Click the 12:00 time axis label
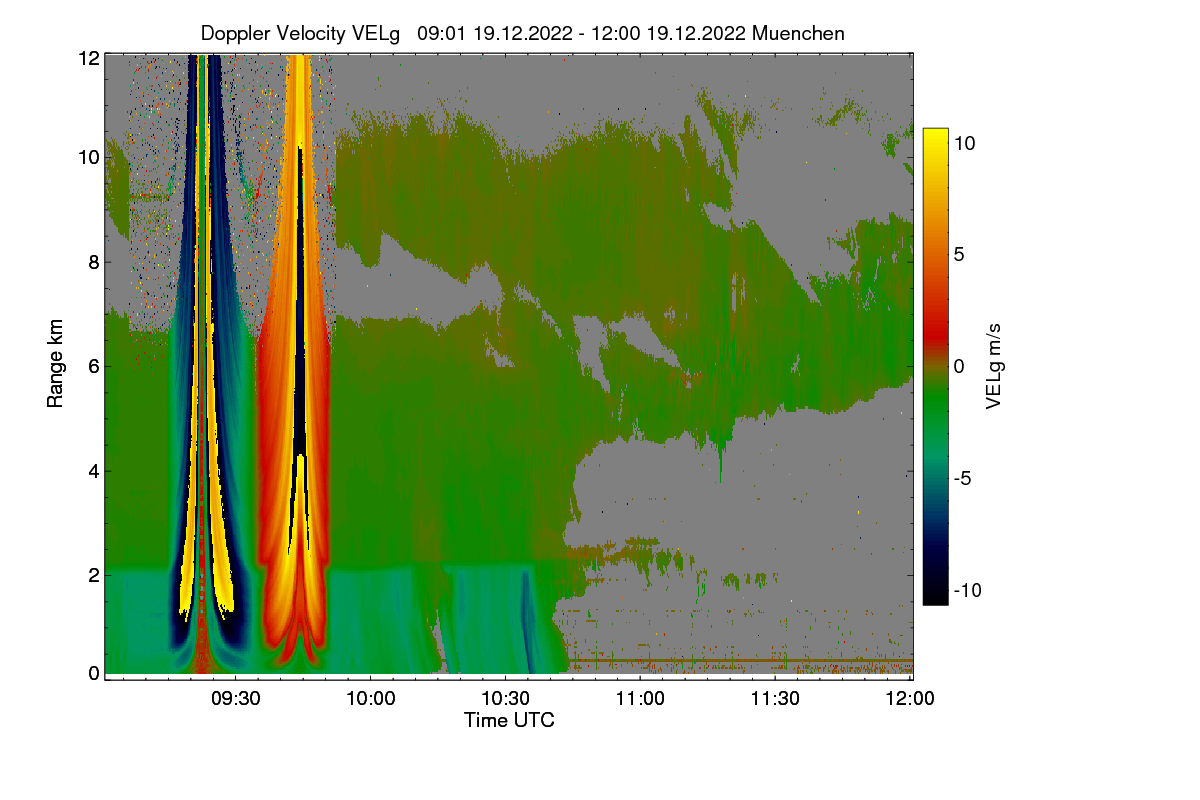The image size is (1200, 800). tap(911, 699)
